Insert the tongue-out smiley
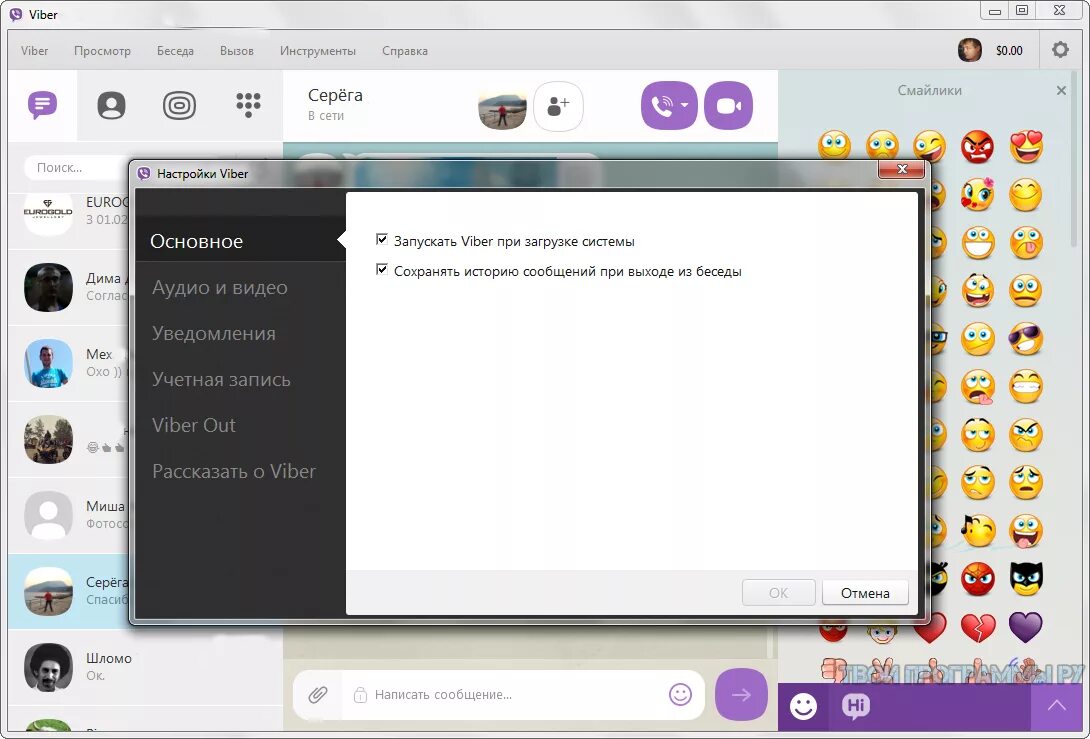The width and height of the screenshot is (1090, 739). 1026,243
